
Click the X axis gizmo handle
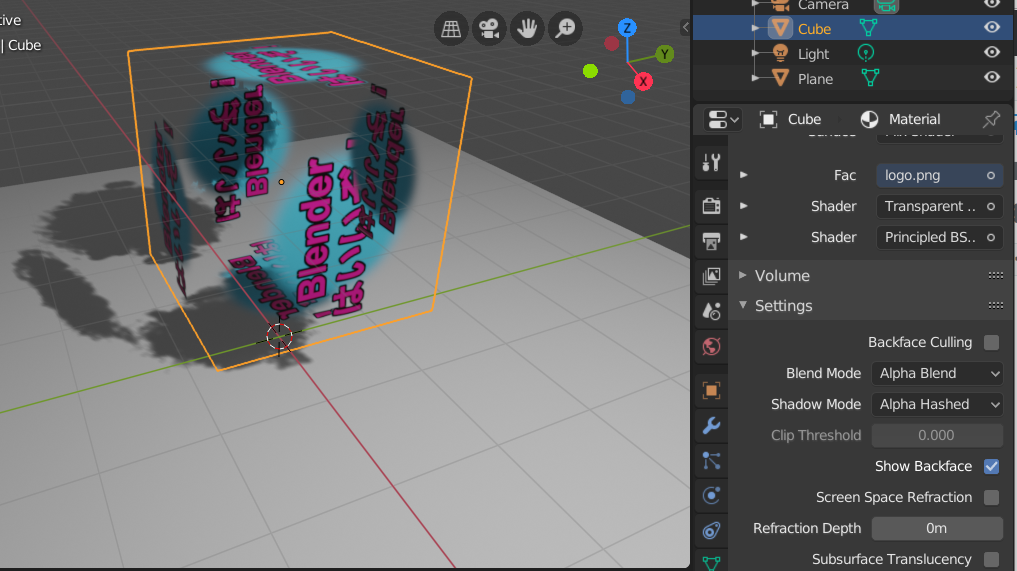click(x=643, y=81)
